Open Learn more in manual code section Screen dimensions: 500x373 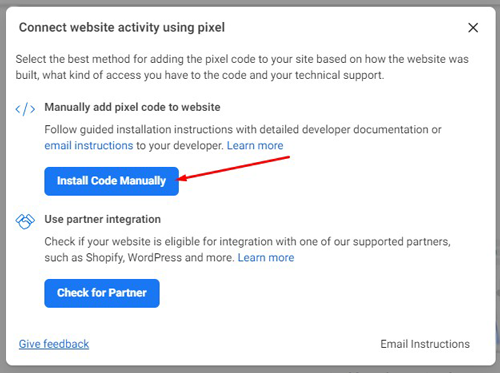pyautogui.click(x=255, y=146)
